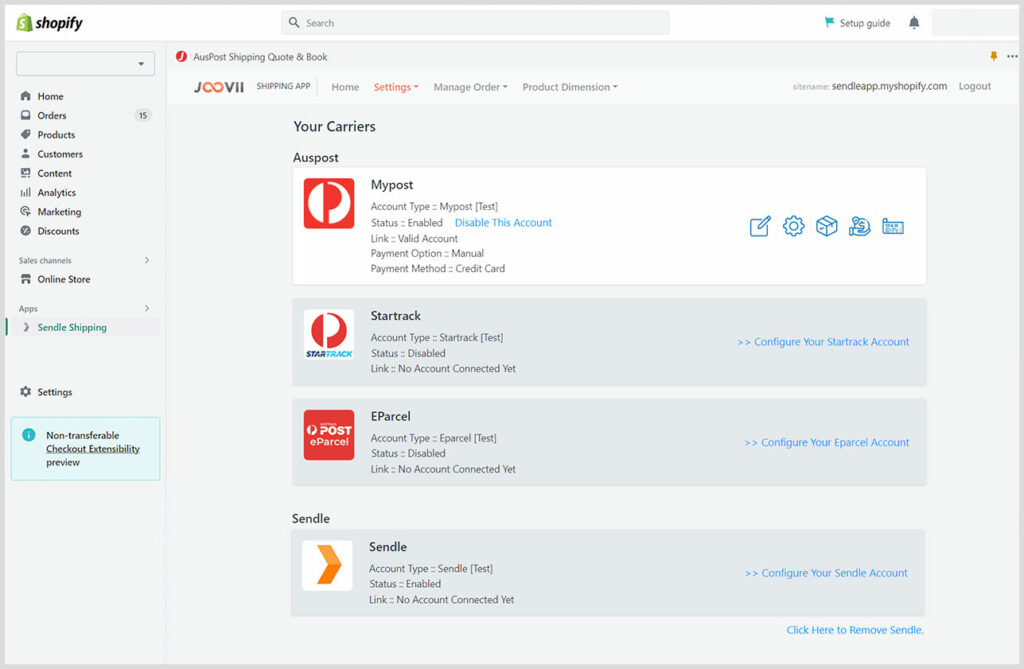Screen dimensions: 1024x669
Task: Click the Mypost carrier title
Action: point(392,185)
